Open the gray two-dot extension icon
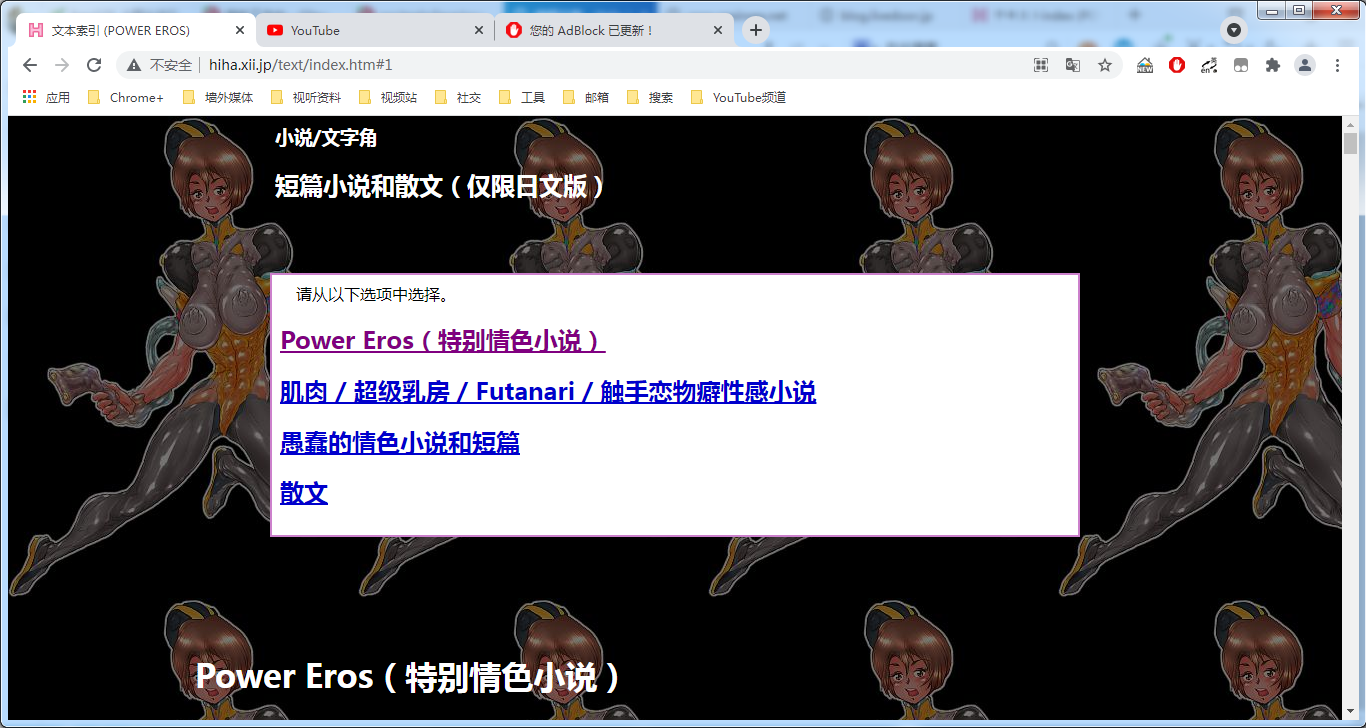 coord(1241,65)
